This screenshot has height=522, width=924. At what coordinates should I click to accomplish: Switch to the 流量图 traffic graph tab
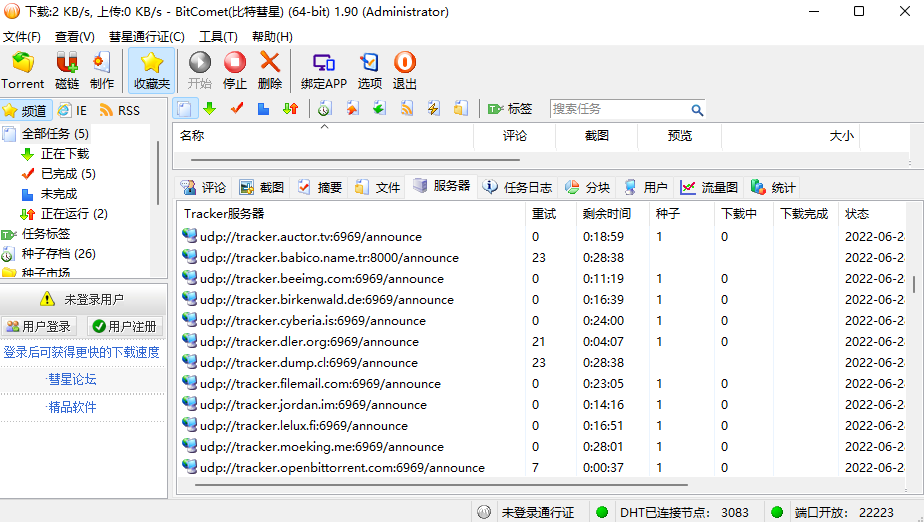710,187
